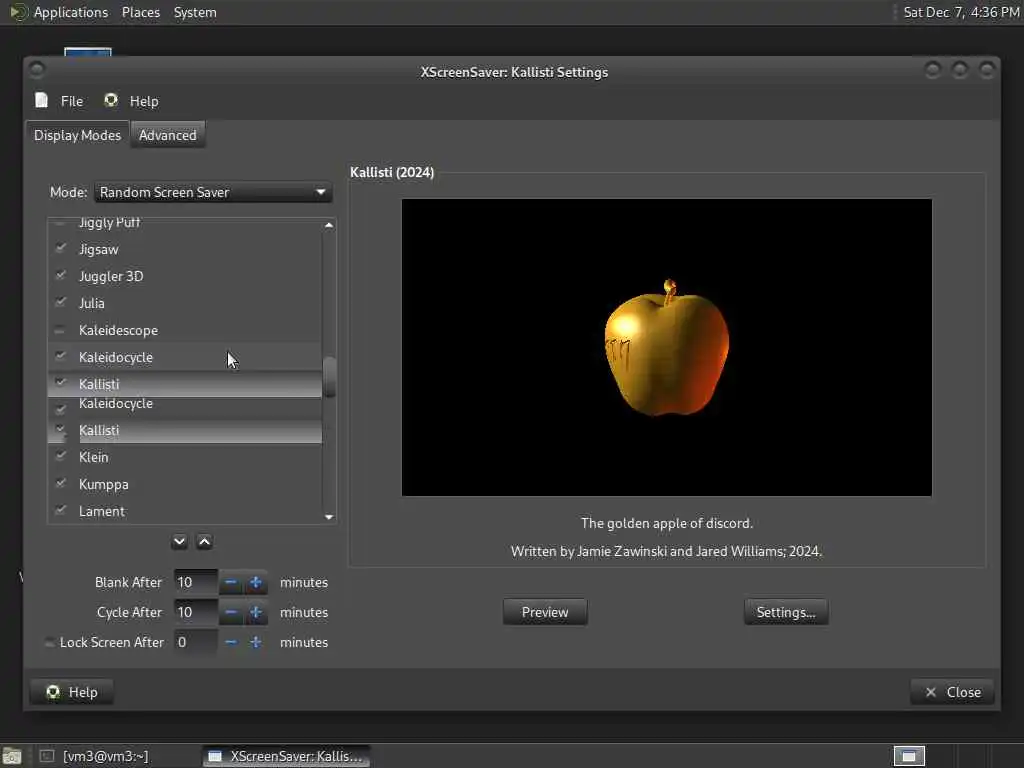Switch to the Display Modes tab
The height and width of the screenshot is (768, 1024).
(78, 135)
